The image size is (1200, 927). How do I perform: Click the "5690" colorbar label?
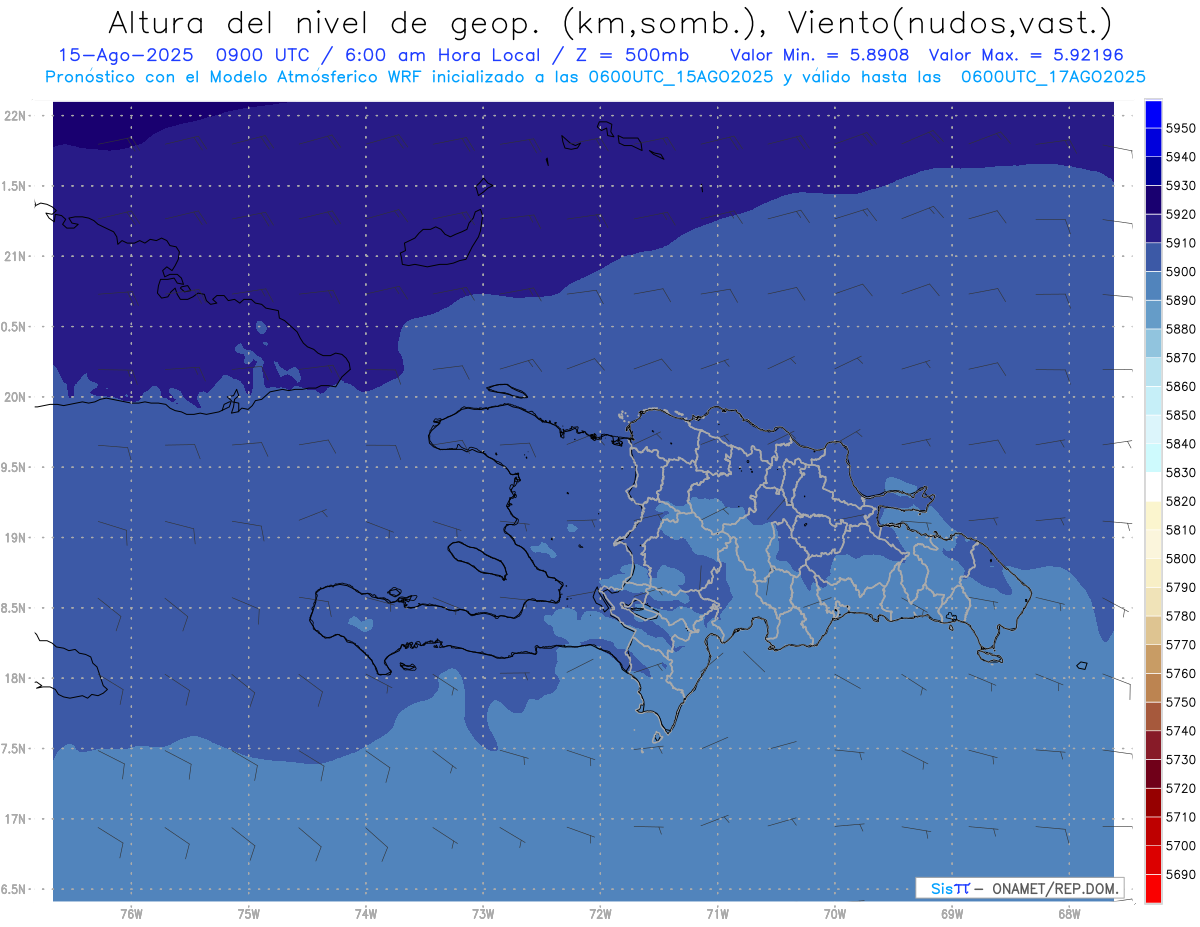pyautogui.click(x=1180, y=874)
